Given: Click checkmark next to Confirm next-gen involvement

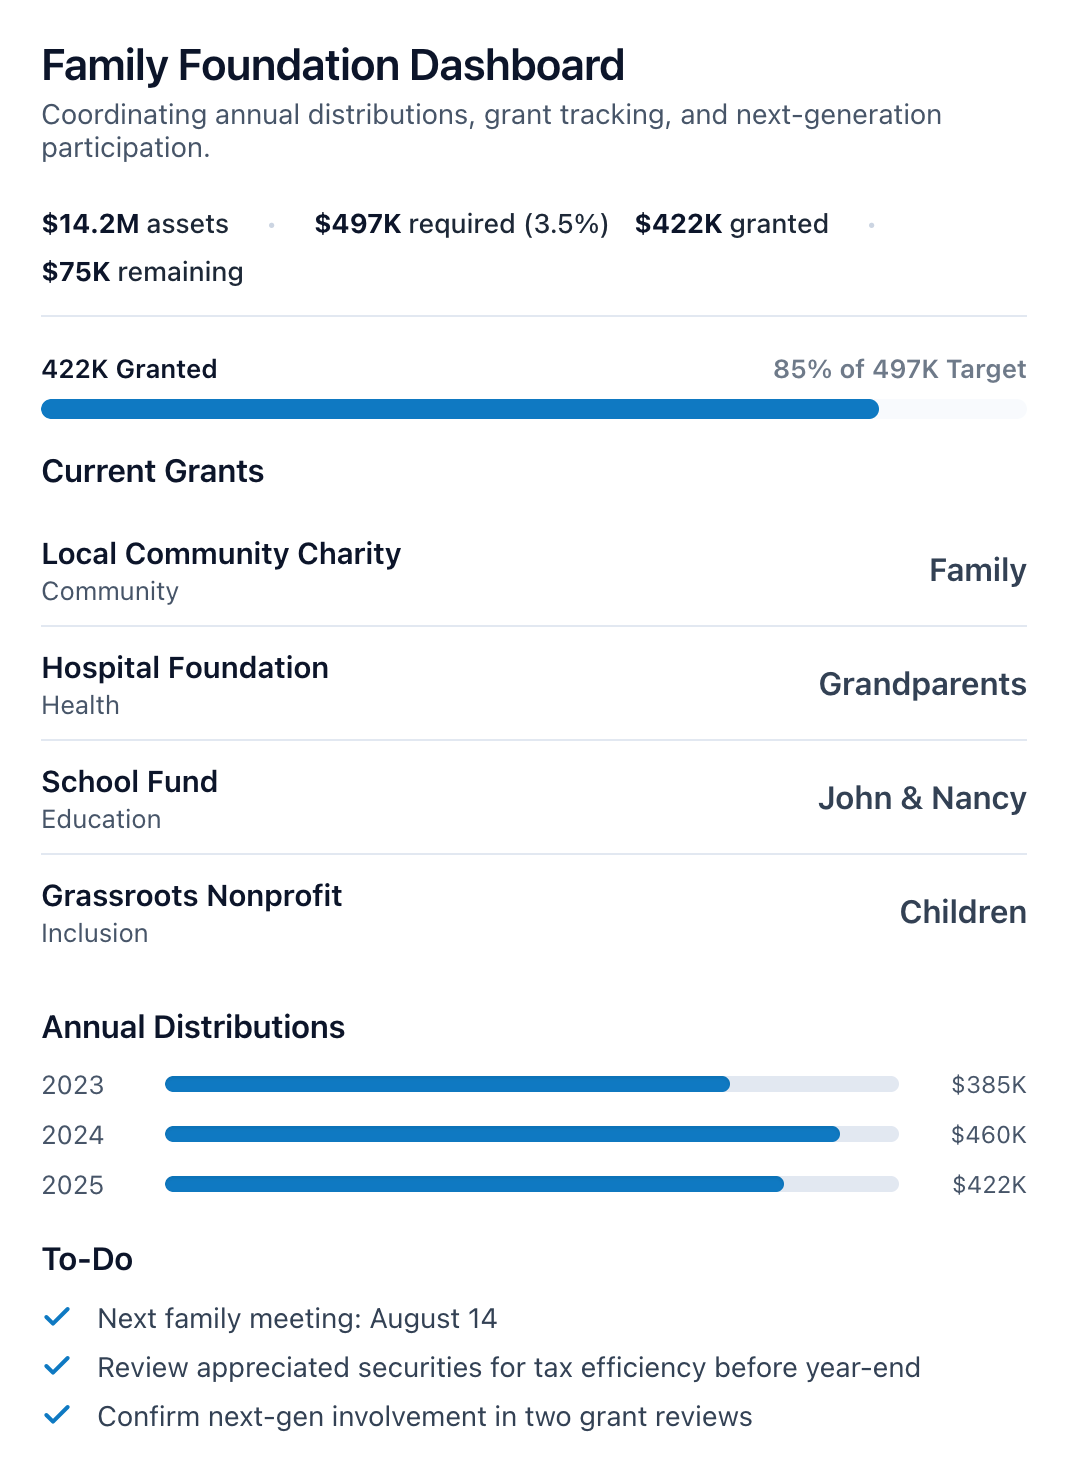Looking at the screenshot, I should [57, 1415].
